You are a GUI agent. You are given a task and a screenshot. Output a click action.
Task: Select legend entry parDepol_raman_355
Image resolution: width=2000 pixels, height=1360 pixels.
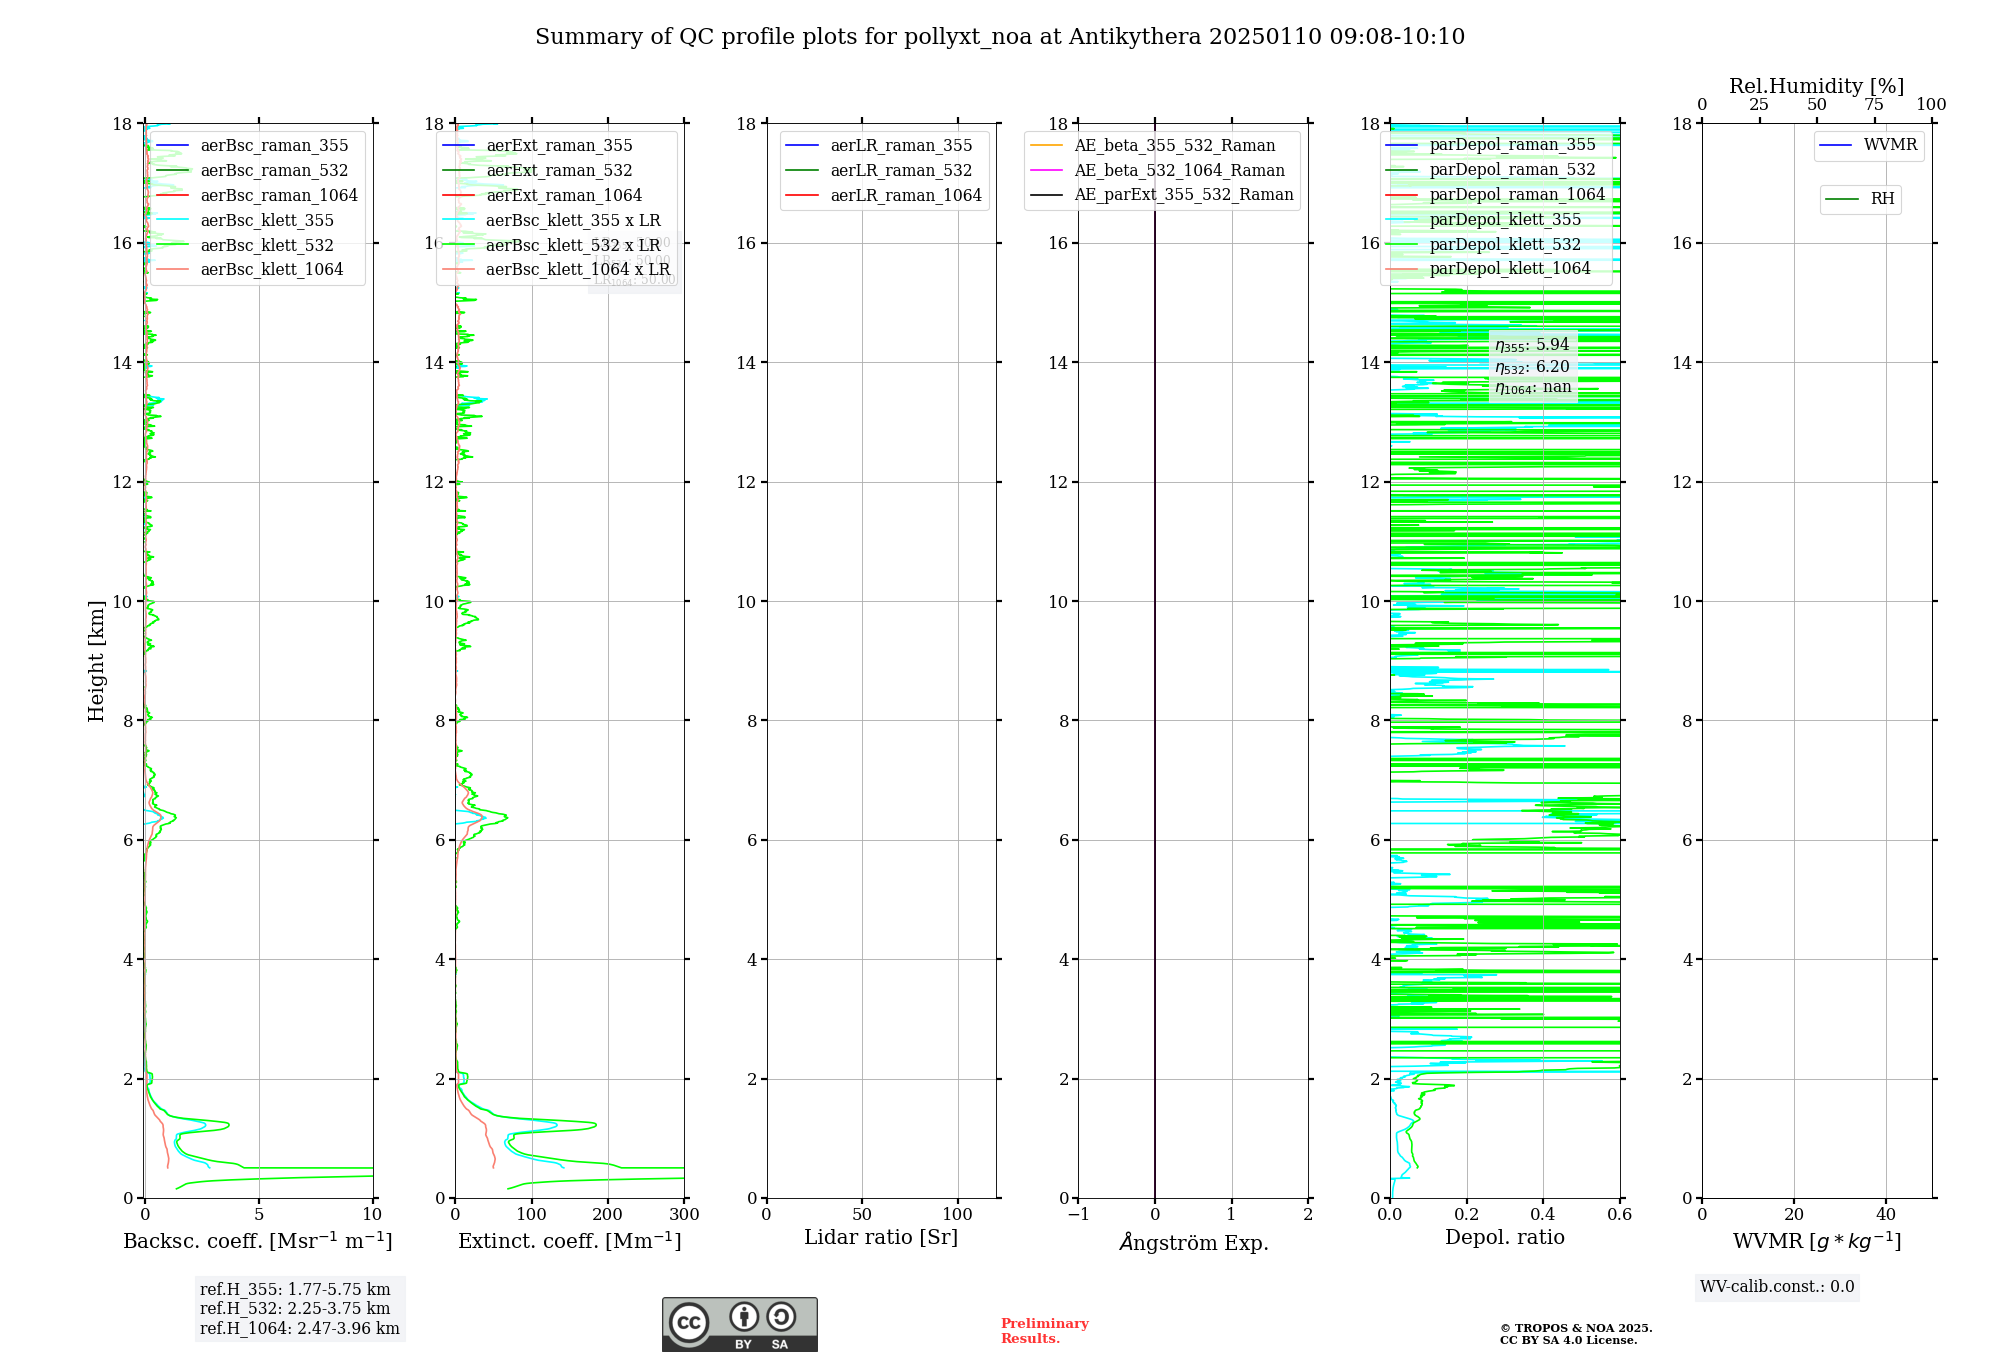point(1491,145)
